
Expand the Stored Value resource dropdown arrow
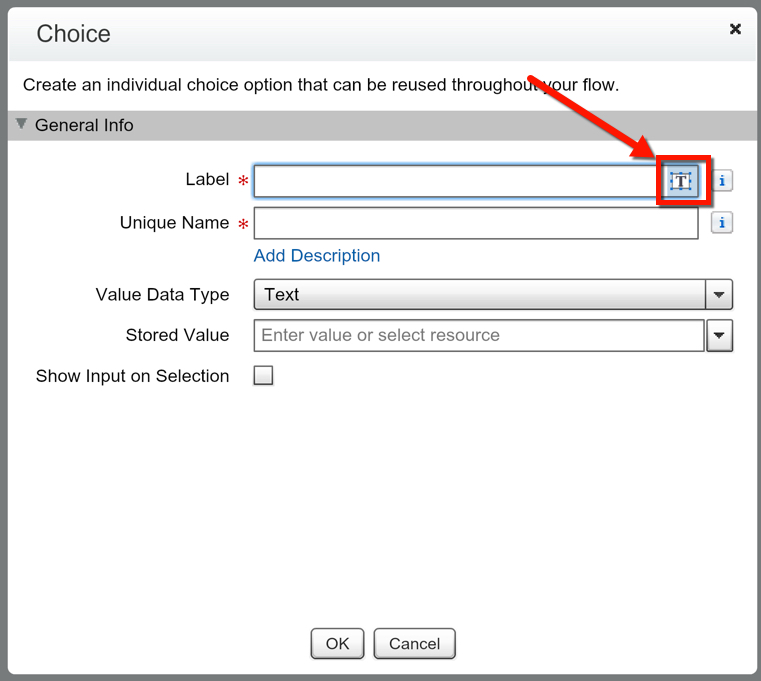tap(720, 336)
